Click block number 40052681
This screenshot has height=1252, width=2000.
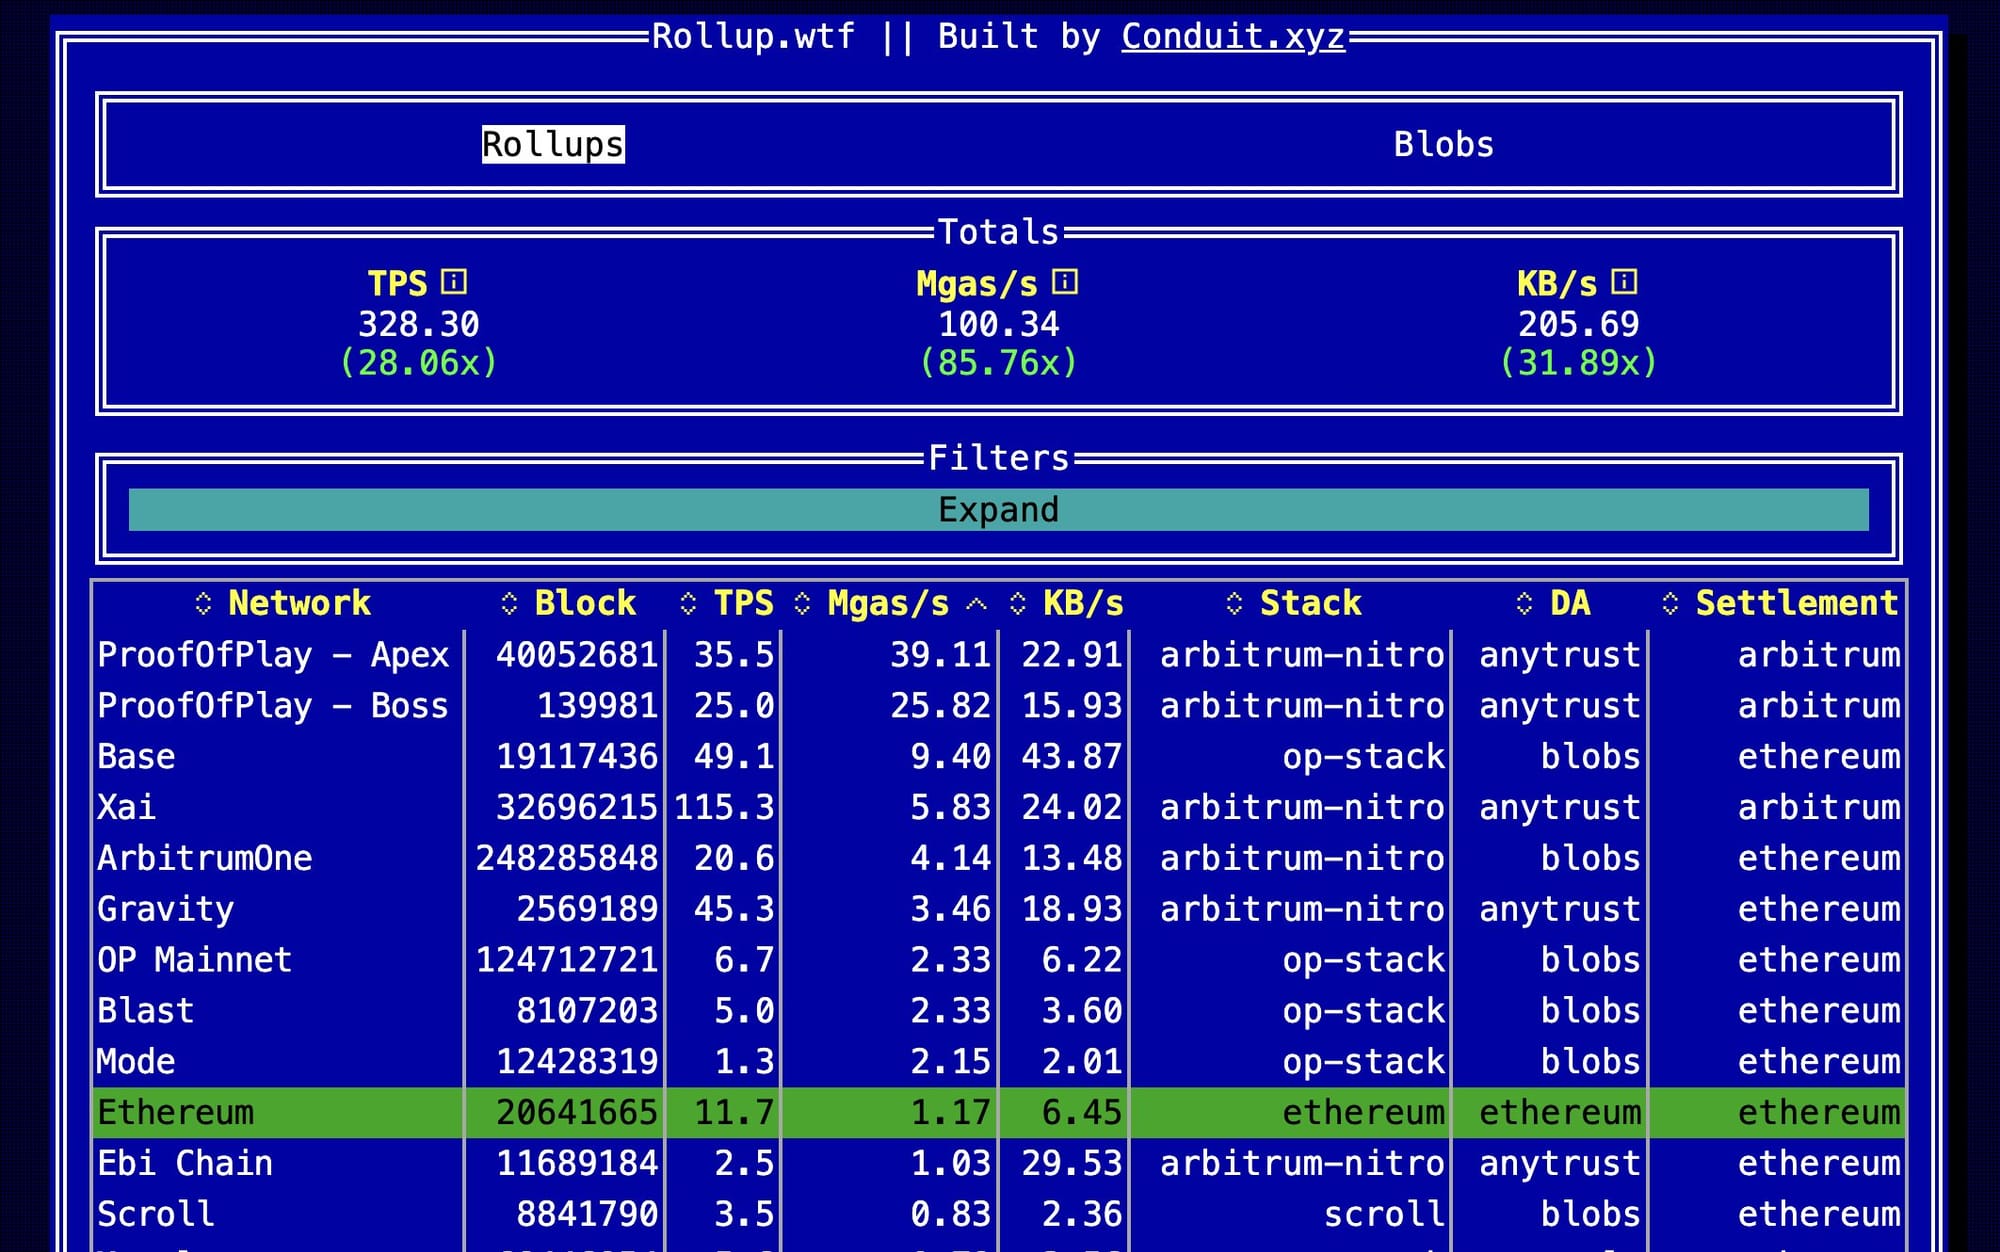577,655
